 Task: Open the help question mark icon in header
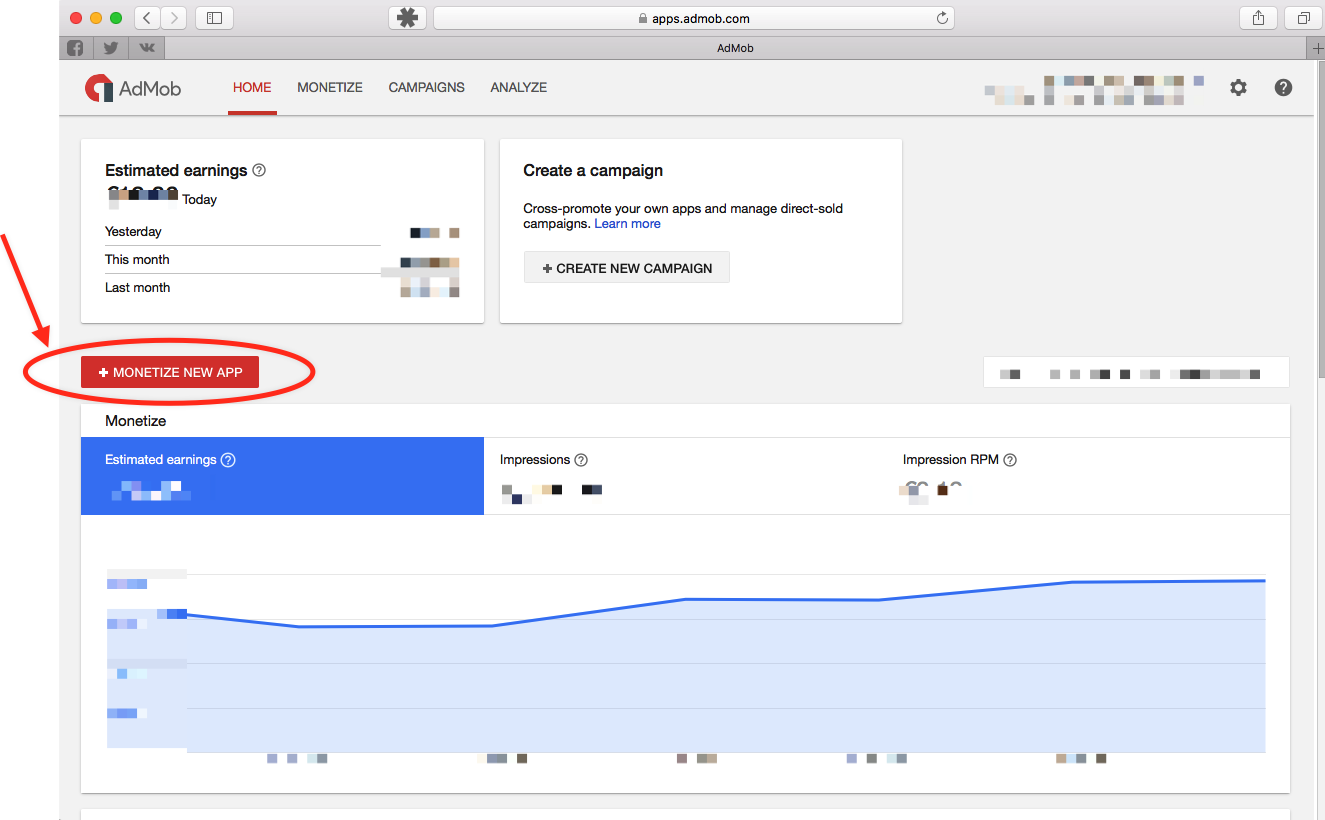[1283, 88]
